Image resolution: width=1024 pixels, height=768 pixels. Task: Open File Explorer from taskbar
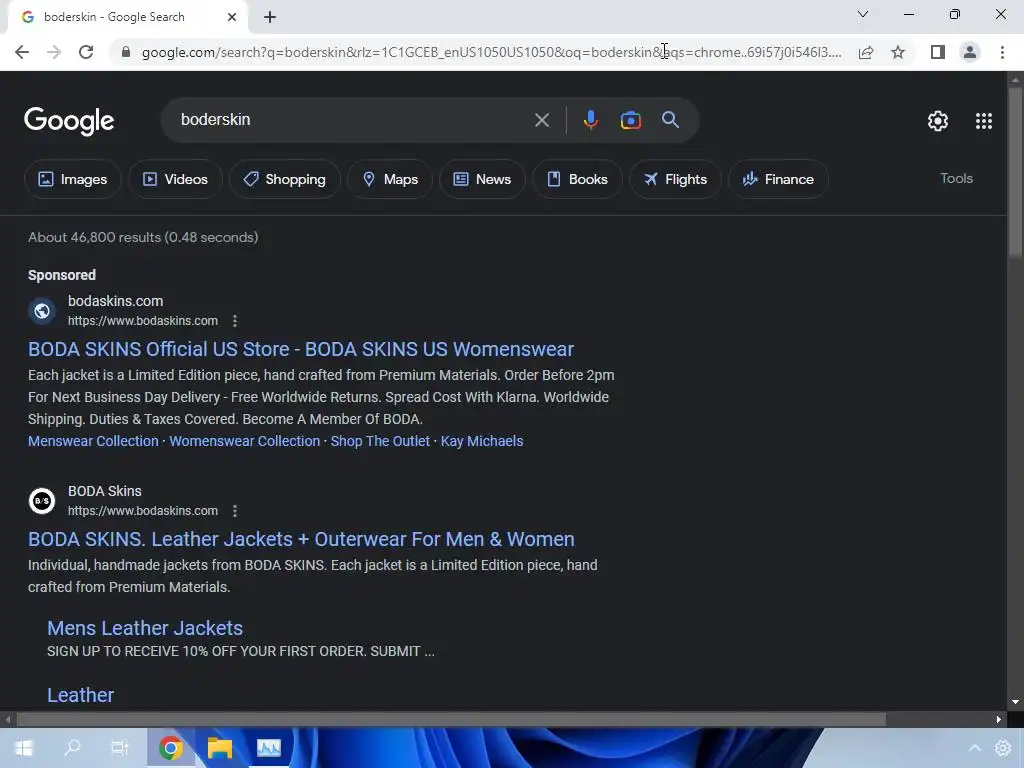tap(219, 748)
